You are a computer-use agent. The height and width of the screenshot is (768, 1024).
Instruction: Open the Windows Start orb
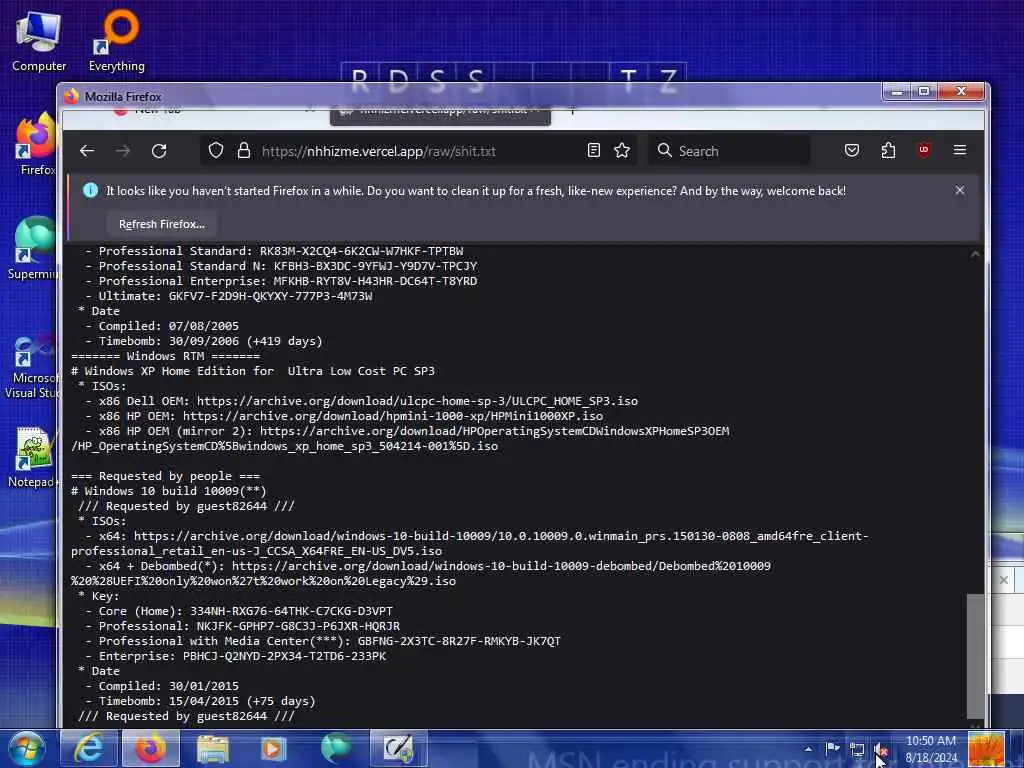point(27,748)
